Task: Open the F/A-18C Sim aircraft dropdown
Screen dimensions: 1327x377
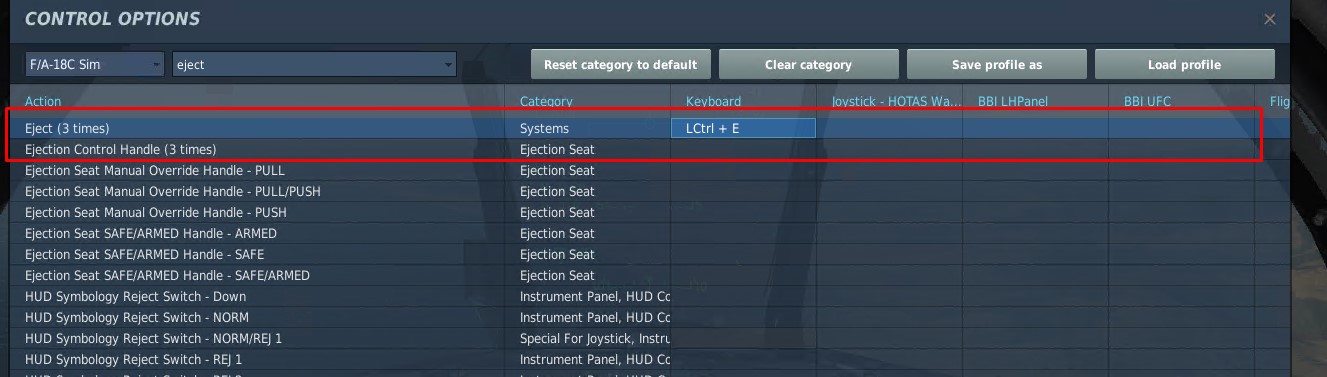Action: pos(95,64)
